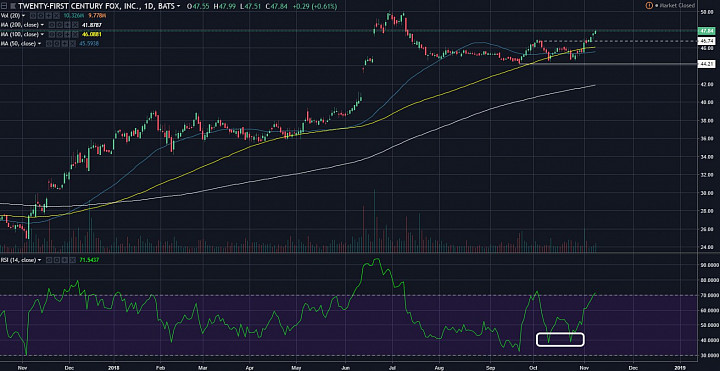Open the MA (100, close) dropdown arrow
720x371 pixels.
(x=42, y=34)
